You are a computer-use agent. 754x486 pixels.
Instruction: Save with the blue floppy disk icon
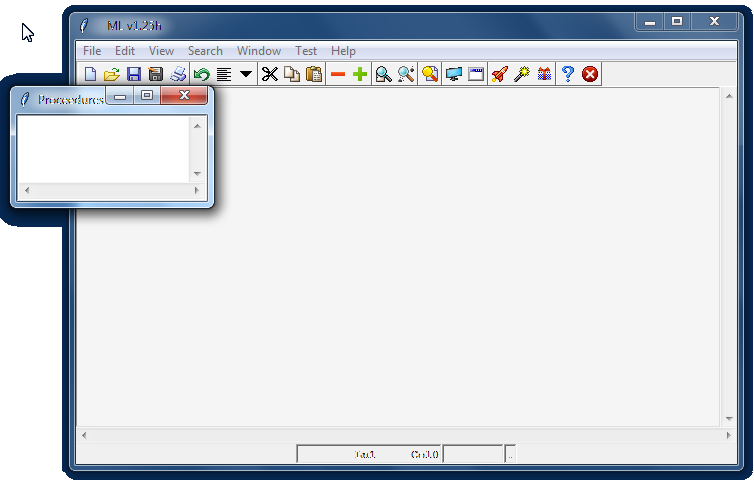point(134,74)
